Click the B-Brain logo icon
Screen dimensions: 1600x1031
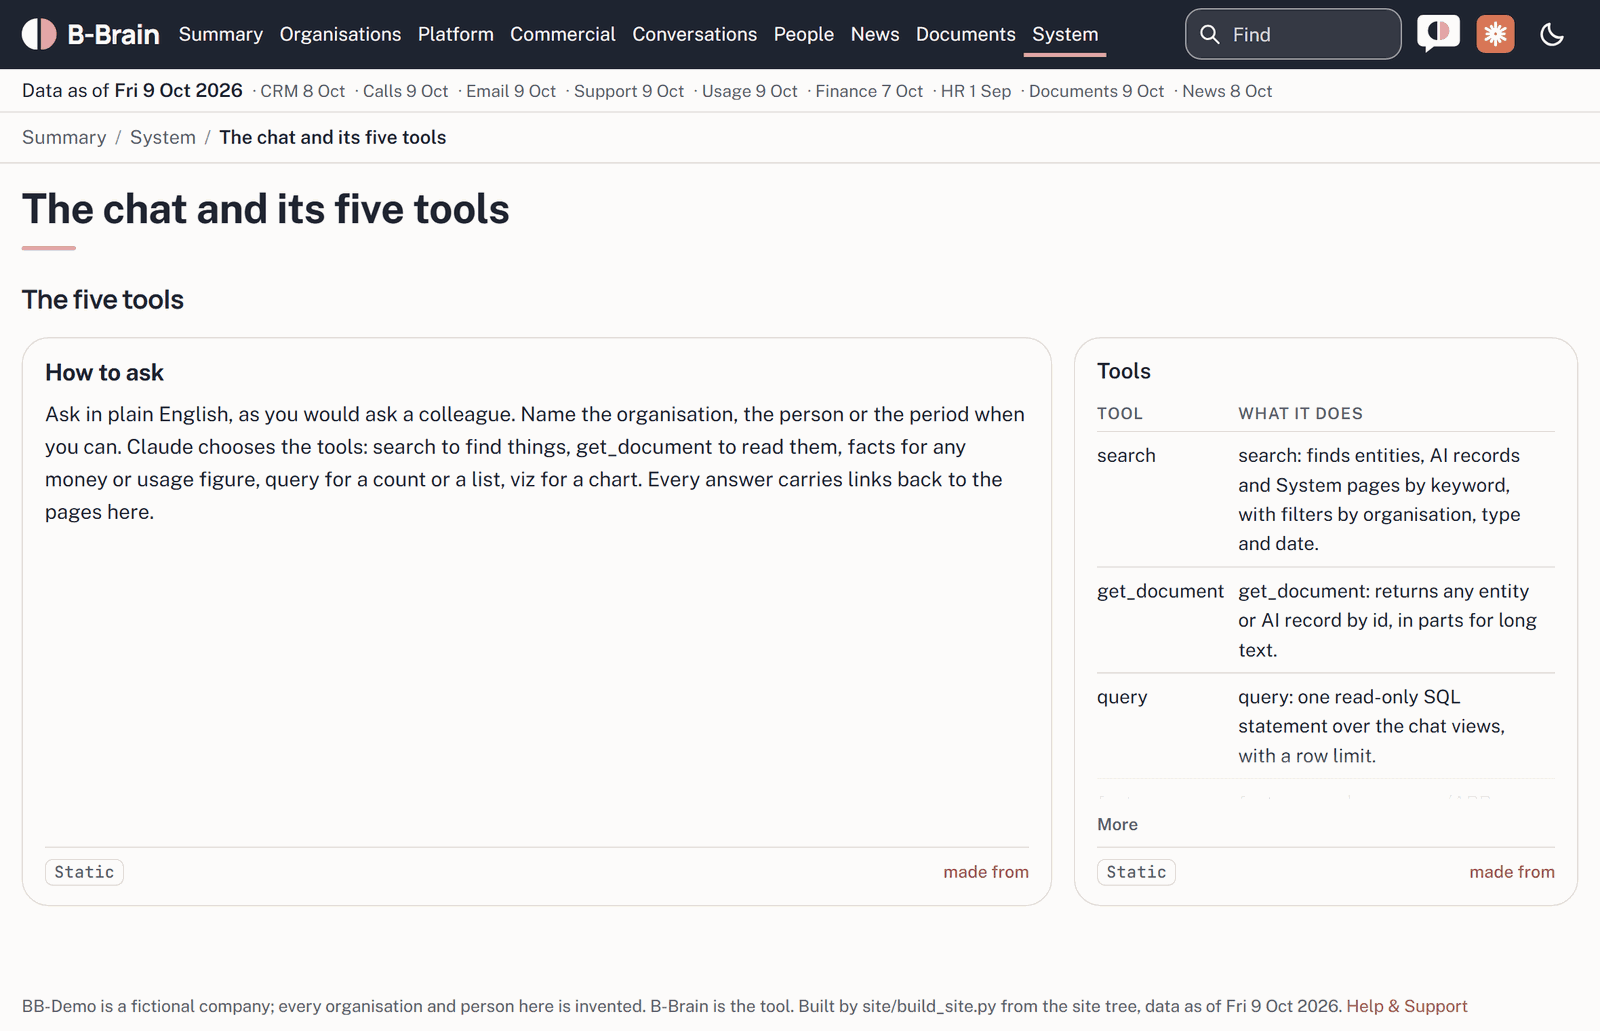(x=39, y=34)
